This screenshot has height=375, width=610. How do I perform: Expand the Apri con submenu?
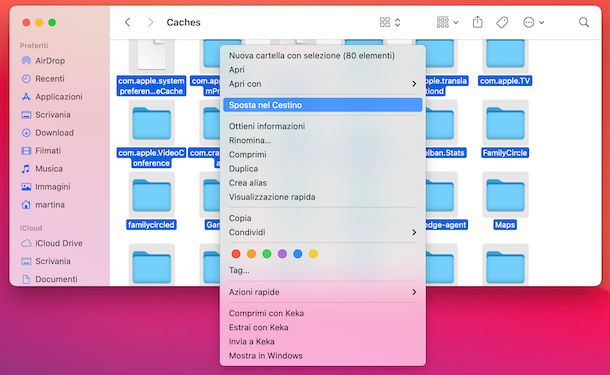(323, 84)
